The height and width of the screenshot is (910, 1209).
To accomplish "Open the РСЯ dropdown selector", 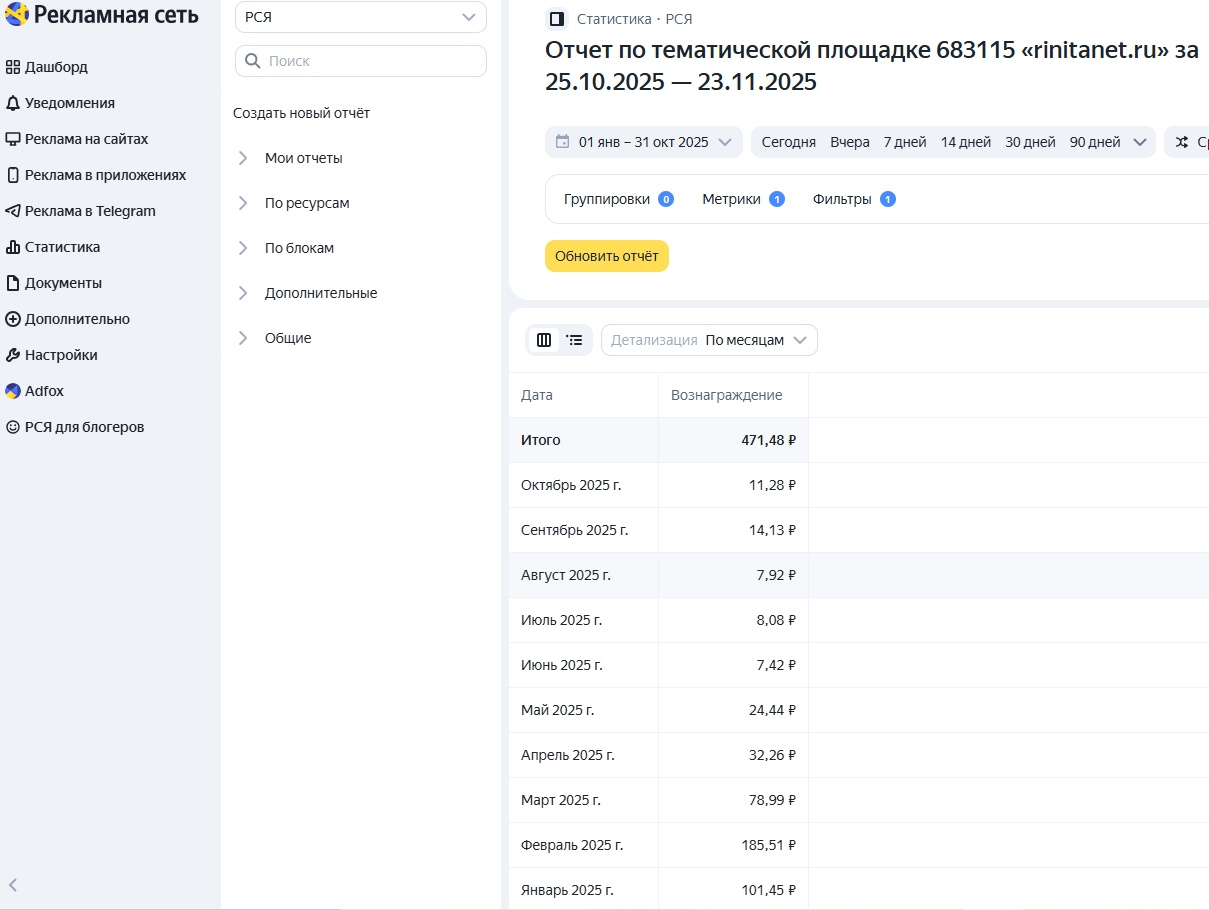I will [x=360, y=17].
